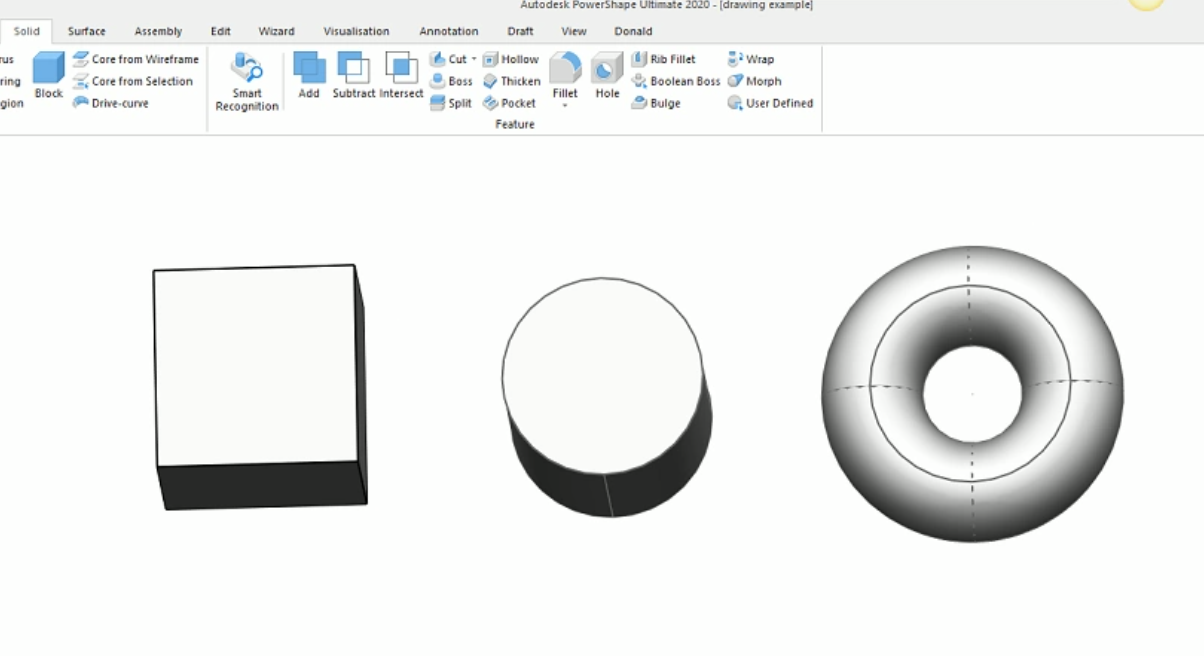Click the Rib Fillet icon
The width and height of the screenshot is (1204, 656).
[668, 59]
